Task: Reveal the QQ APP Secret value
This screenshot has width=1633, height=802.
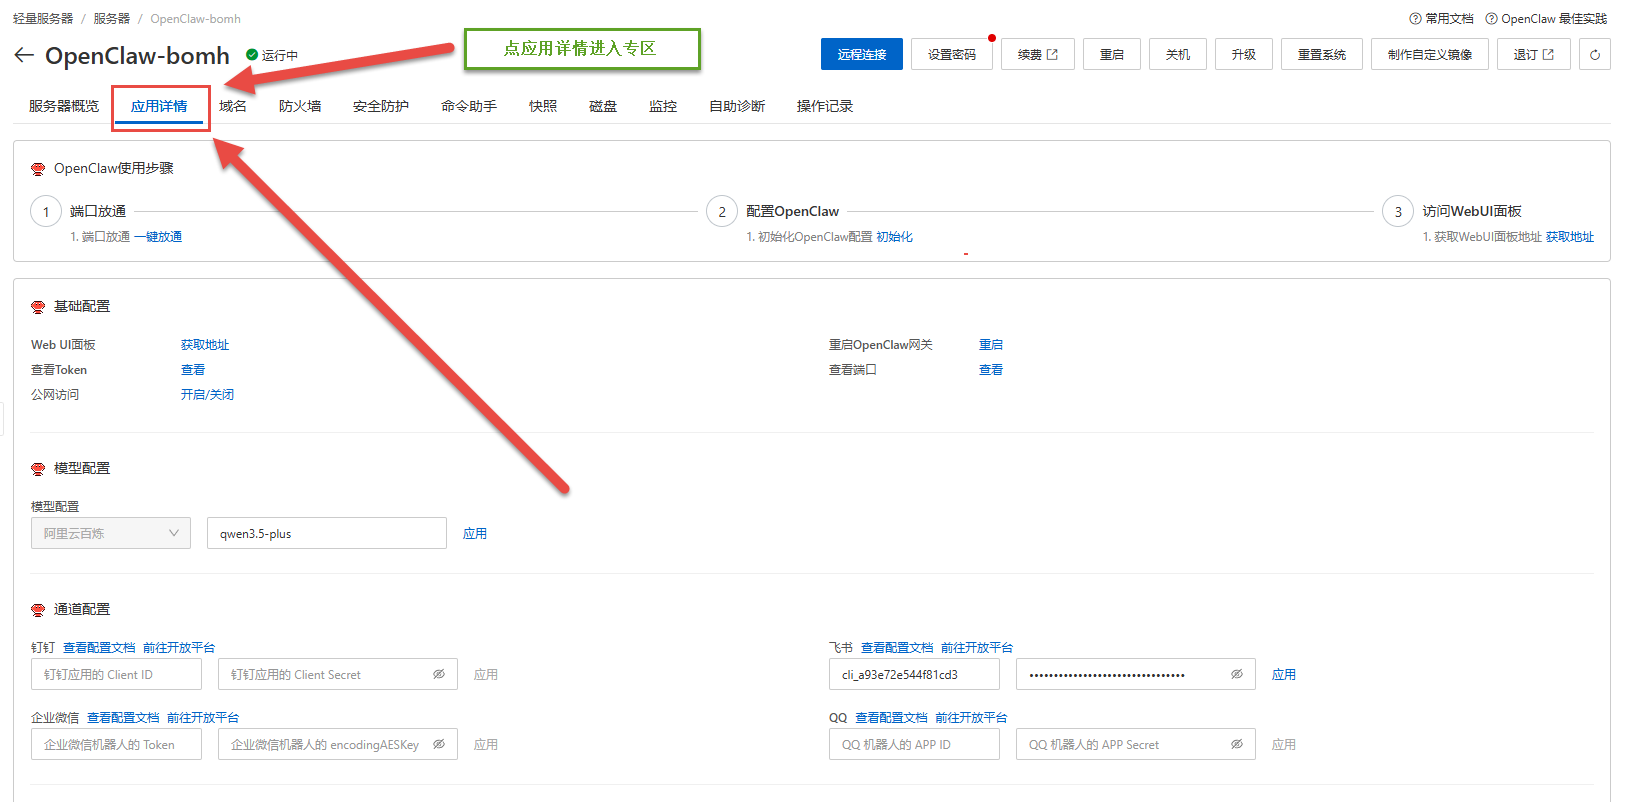Action: click(1236, 745)
